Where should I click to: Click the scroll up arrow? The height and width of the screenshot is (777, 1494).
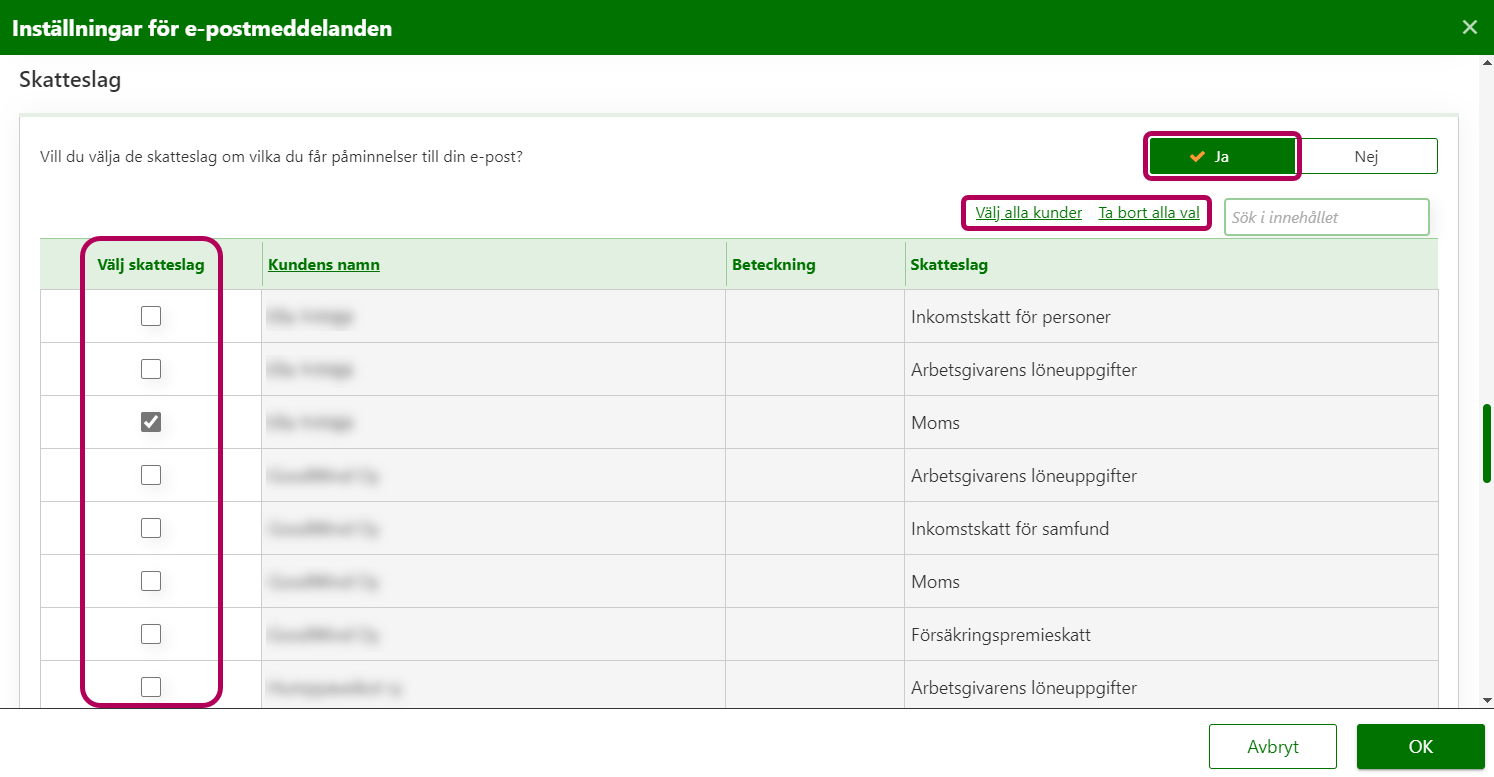(x=1486, y=62)
